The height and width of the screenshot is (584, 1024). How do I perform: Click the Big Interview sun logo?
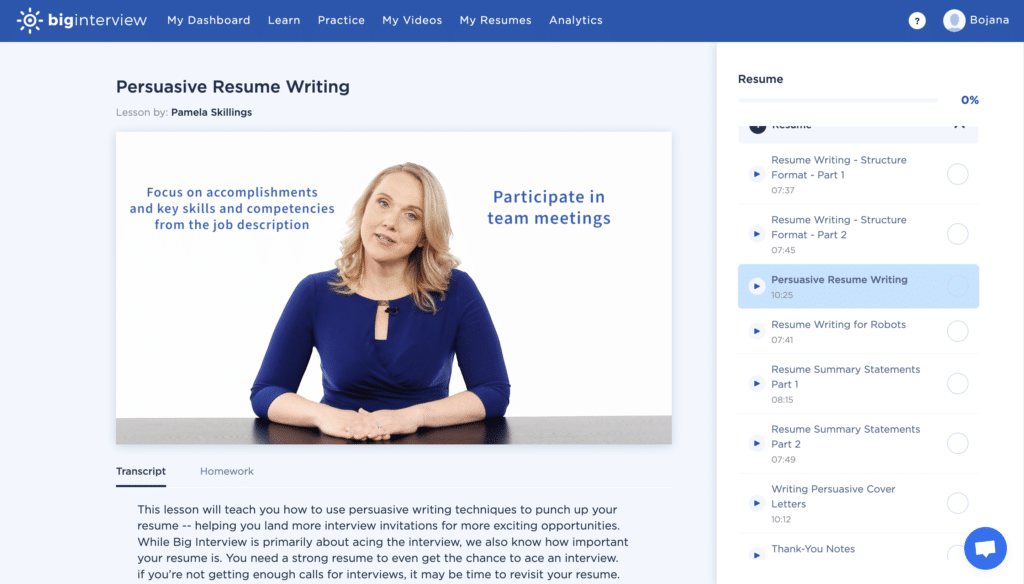[x=29, y=20]
